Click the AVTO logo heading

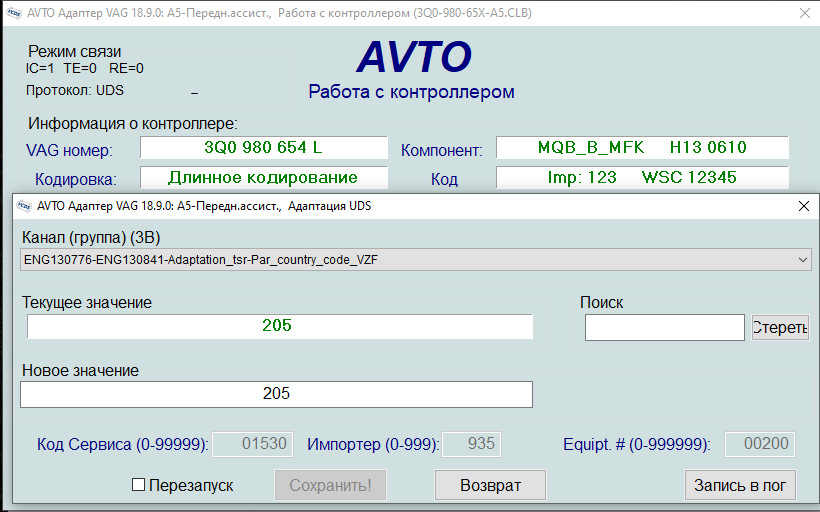pyautogui.click(x=414, y=56)
